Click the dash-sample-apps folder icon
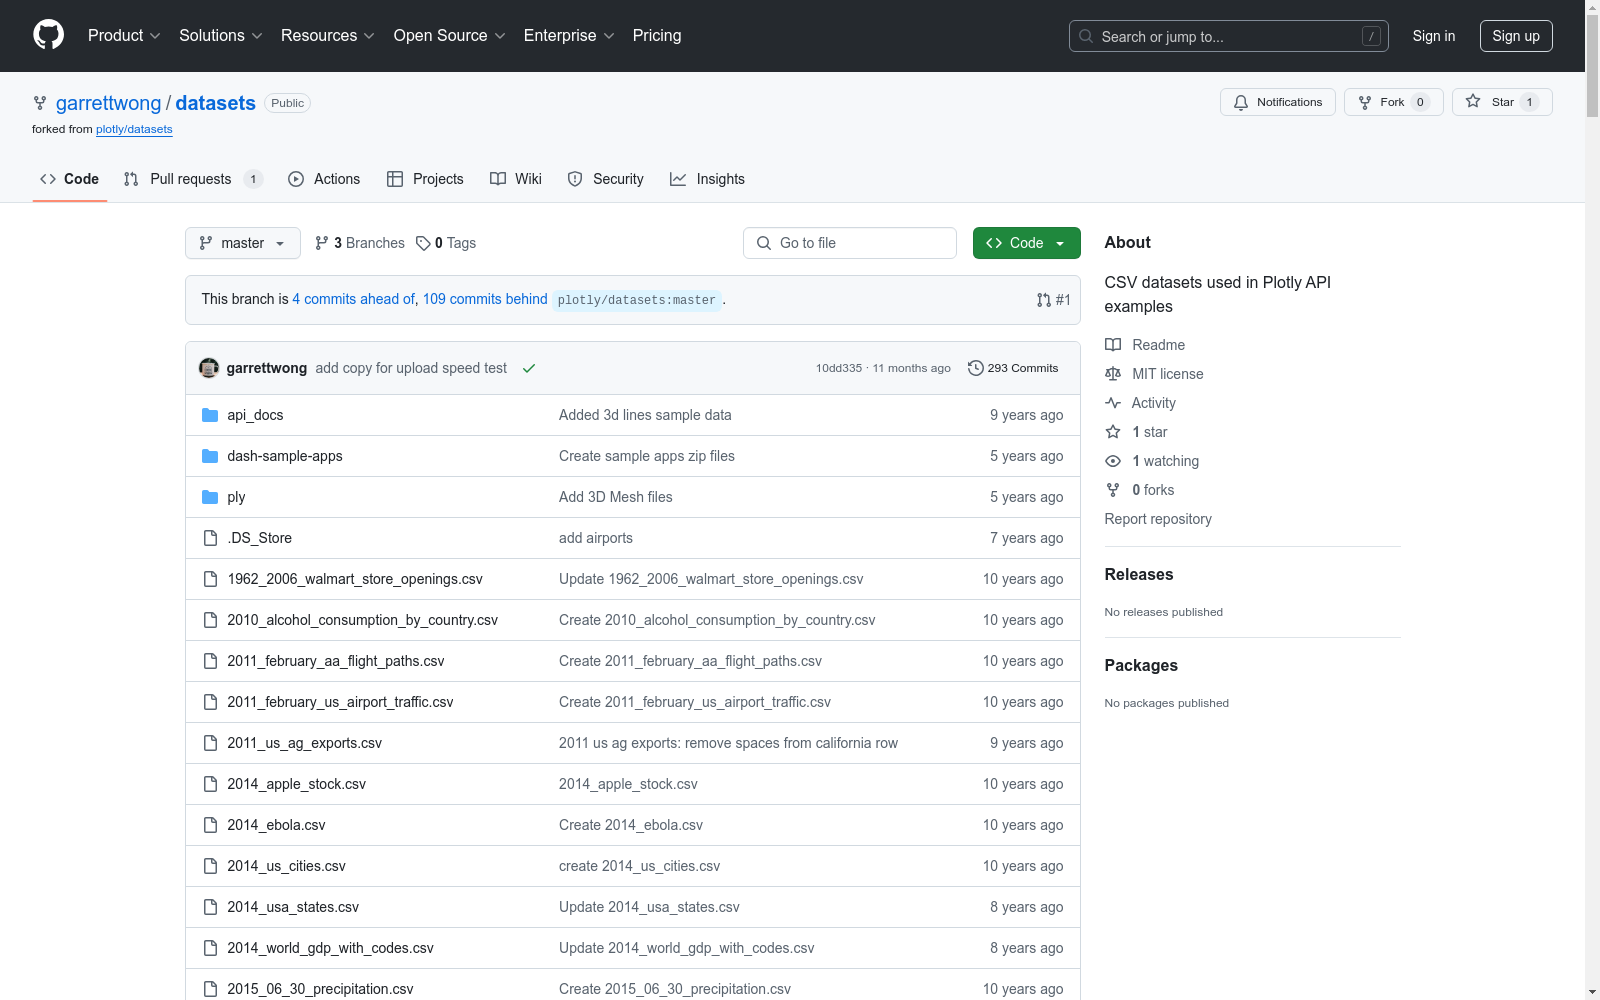This screenshot has width=1600, height=1000. coord(210,456)
